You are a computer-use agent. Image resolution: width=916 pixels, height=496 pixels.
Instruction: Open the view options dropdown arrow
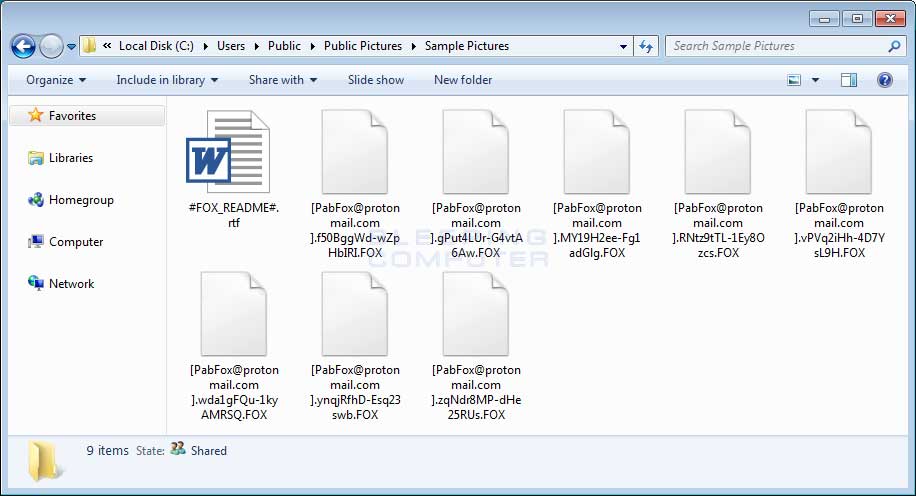coord(816,80)
